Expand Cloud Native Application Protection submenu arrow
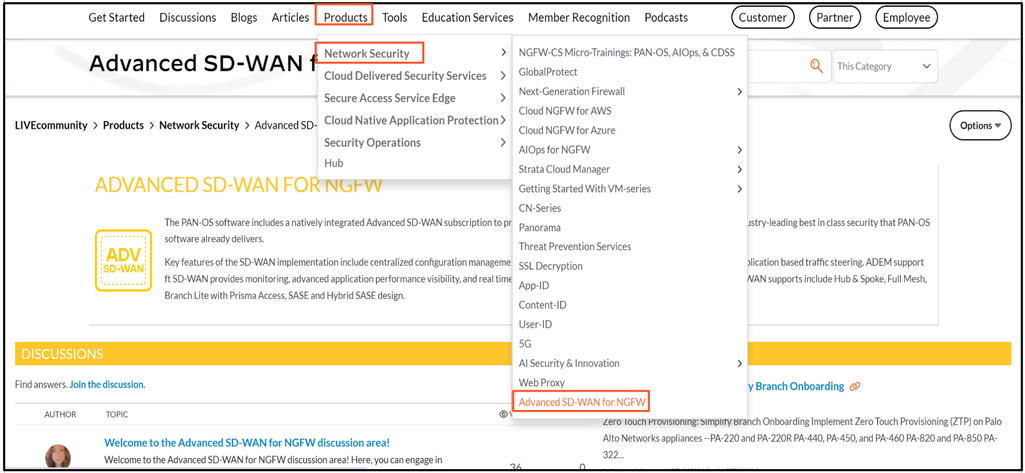 click(x=503, y=120)
